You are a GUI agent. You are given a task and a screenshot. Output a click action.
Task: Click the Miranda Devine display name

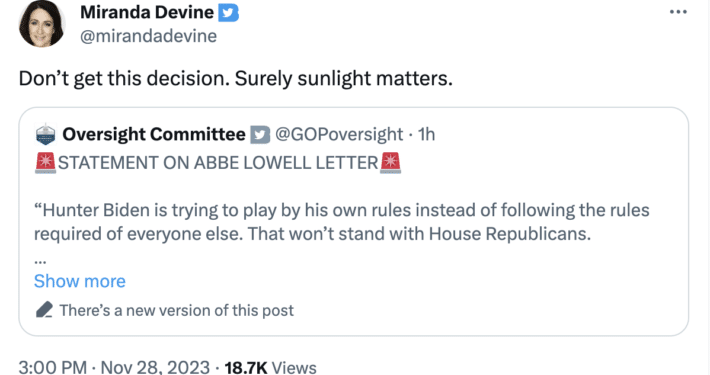click(x=147, y=12)
